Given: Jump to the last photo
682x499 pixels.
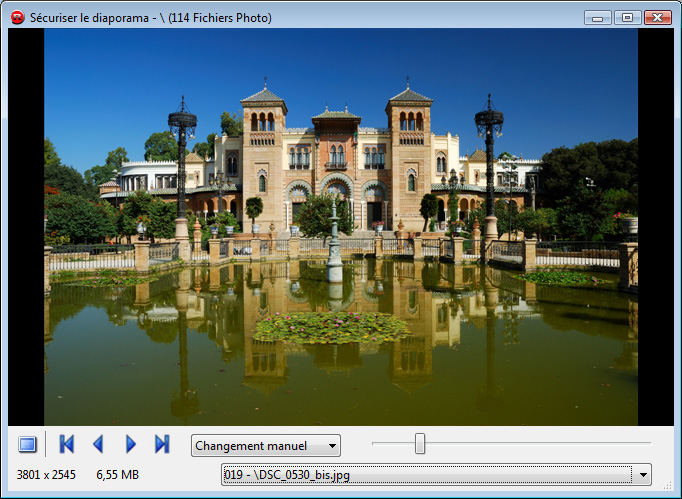Looking at the screenshot, I should [162, 444].
